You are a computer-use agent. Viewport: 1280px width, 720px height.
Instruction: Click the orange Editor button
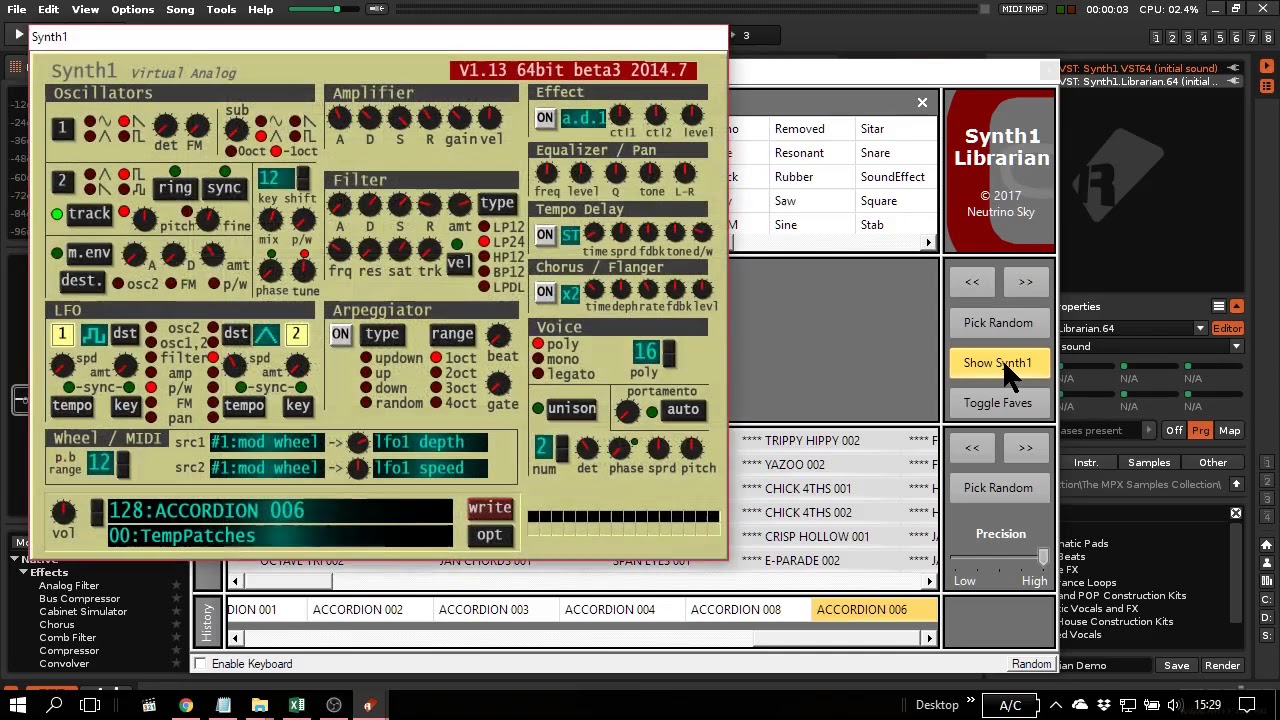[x=1227, y=328]
